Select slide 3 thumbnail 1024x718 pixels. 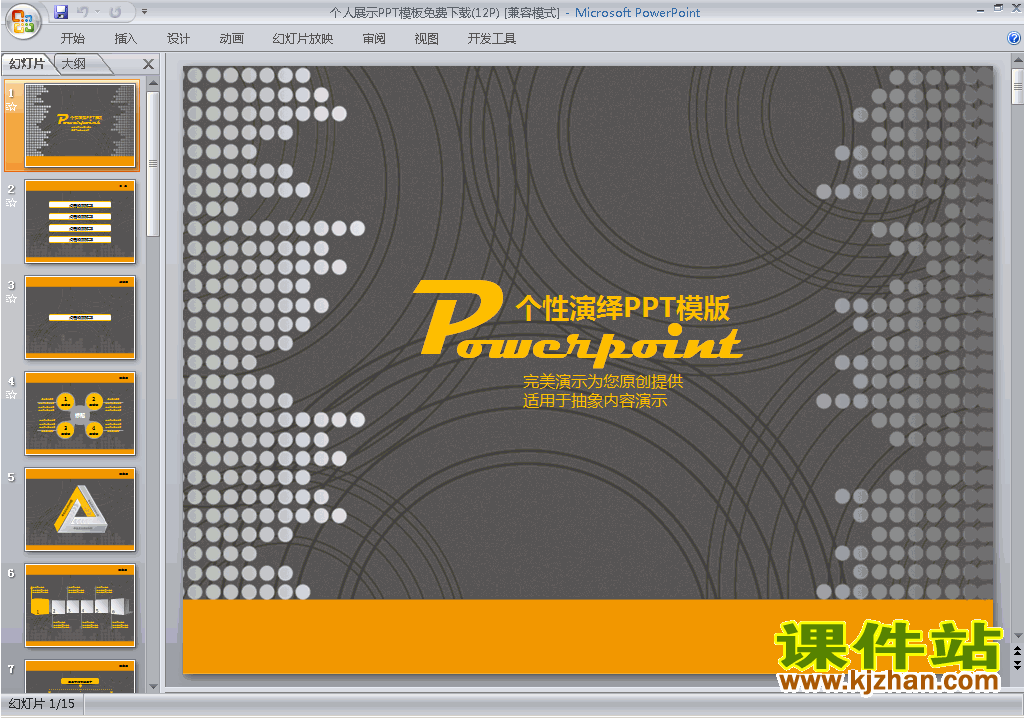(80, 318)
